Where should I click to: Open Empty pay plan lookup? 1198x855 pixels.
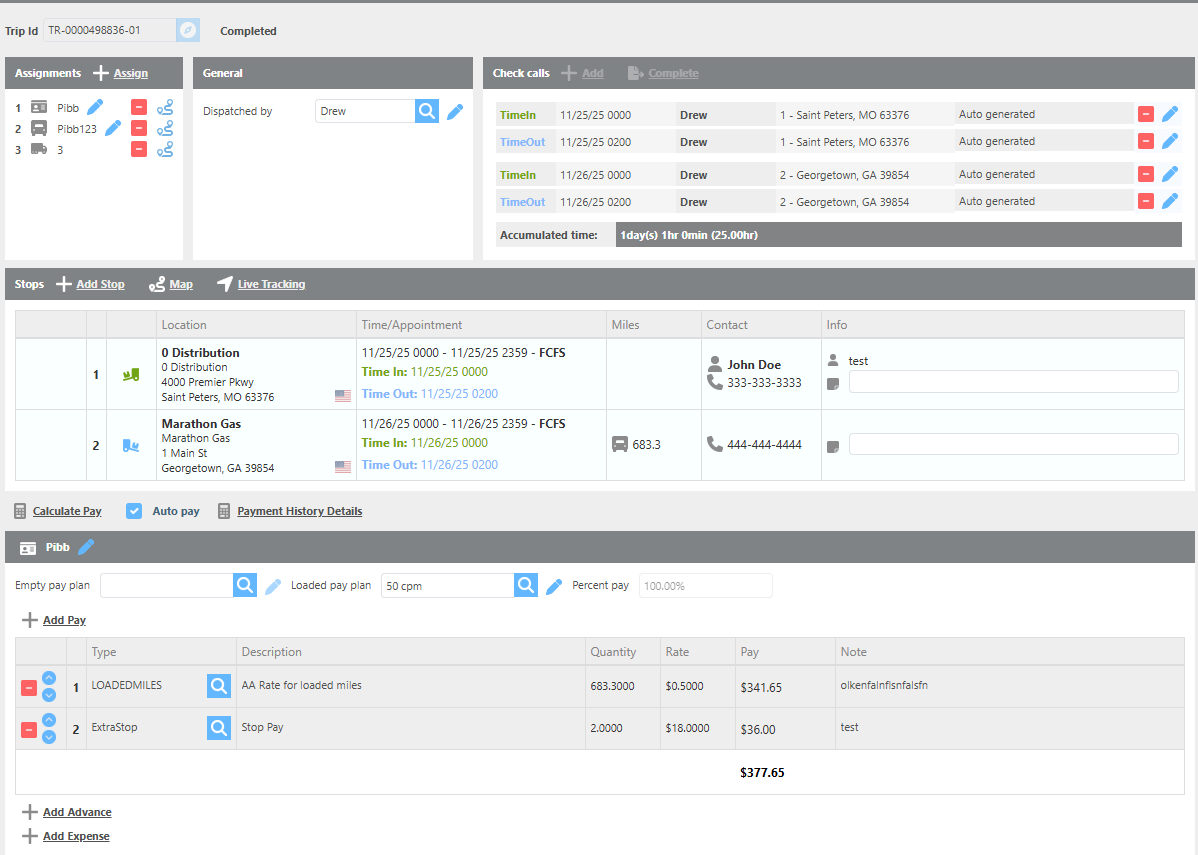pos(245,586)
